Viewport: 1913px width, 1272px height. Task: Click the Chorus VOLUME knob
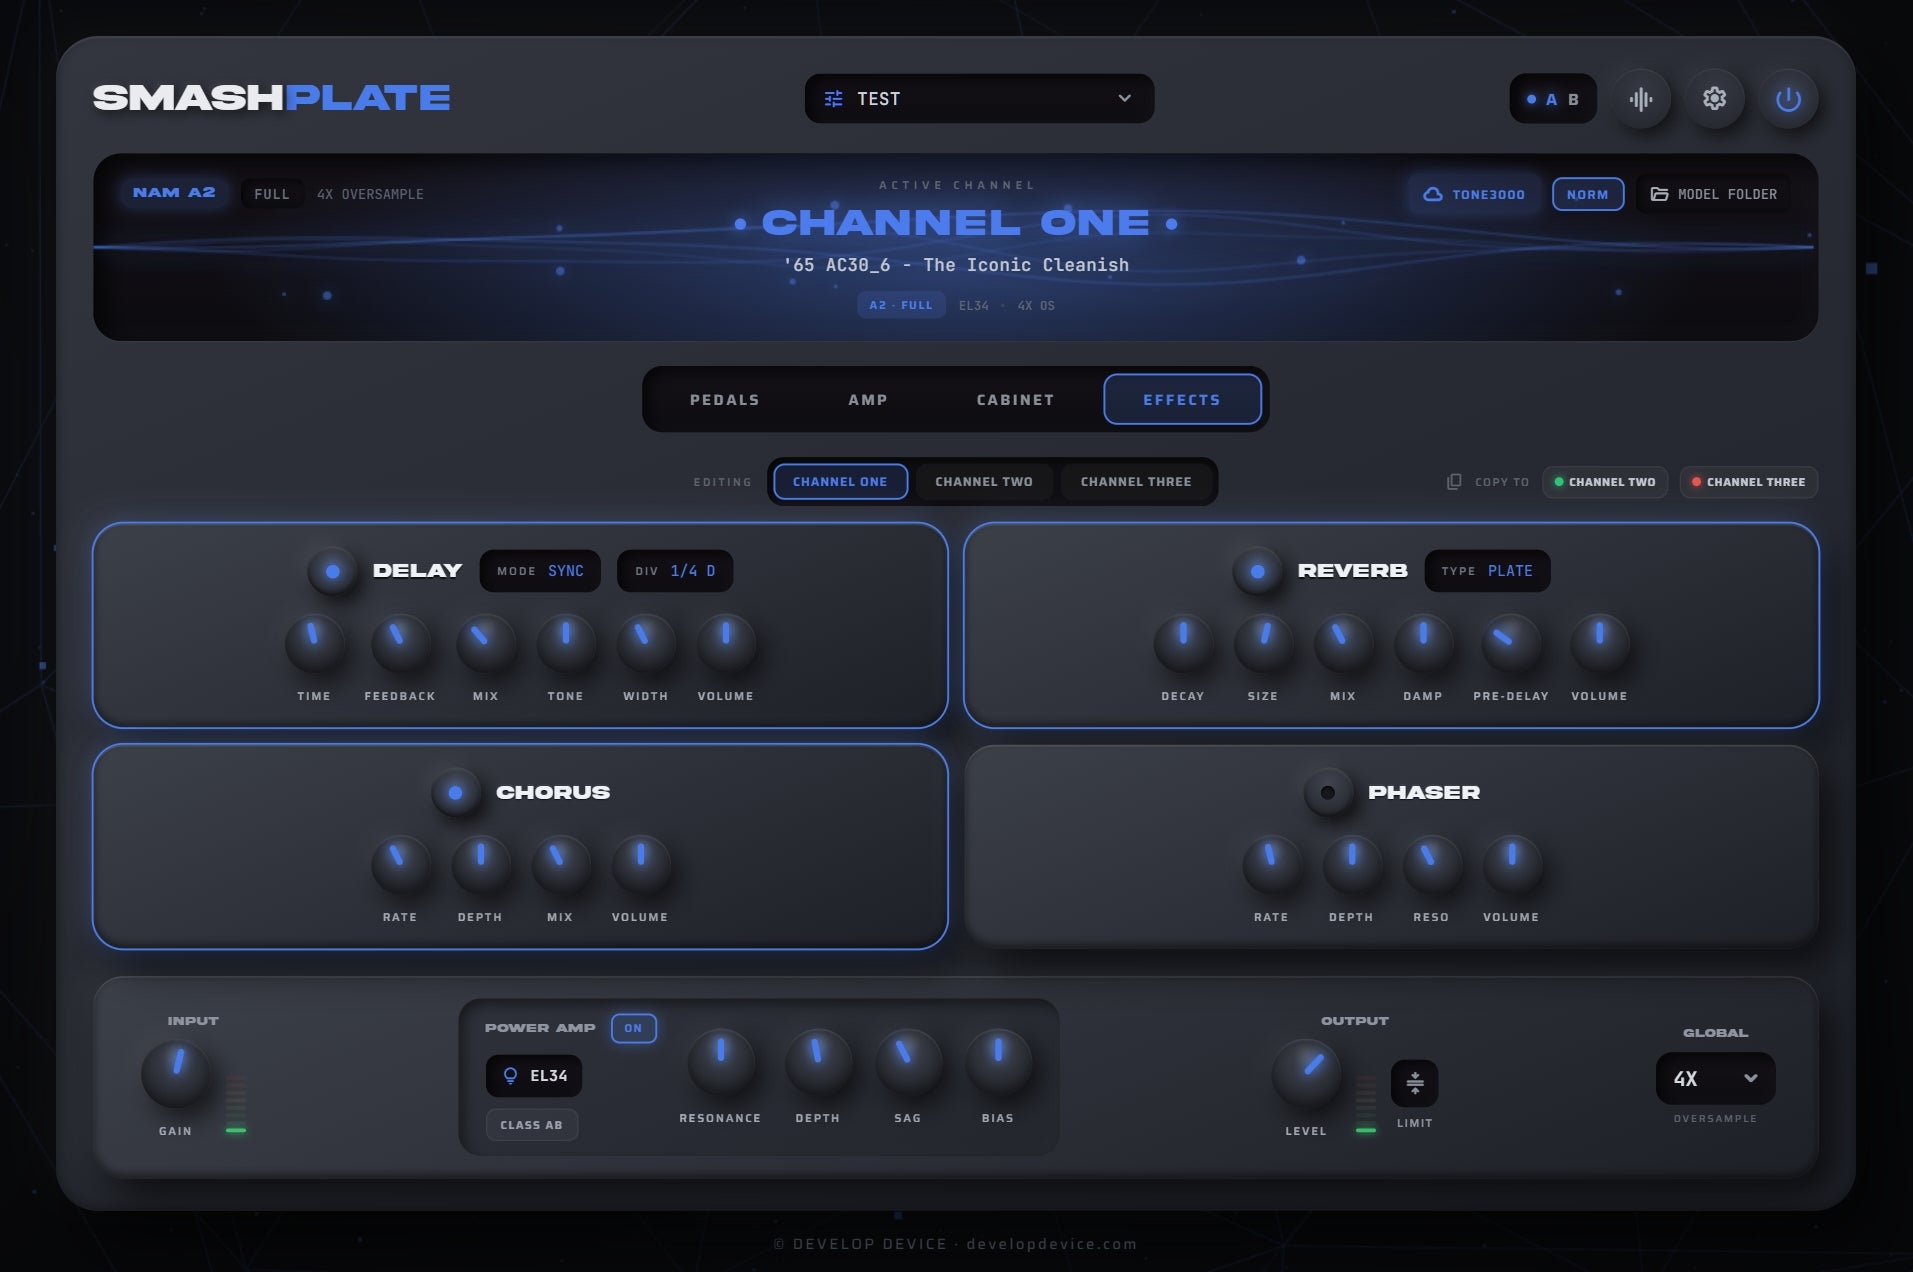[640, 865]
